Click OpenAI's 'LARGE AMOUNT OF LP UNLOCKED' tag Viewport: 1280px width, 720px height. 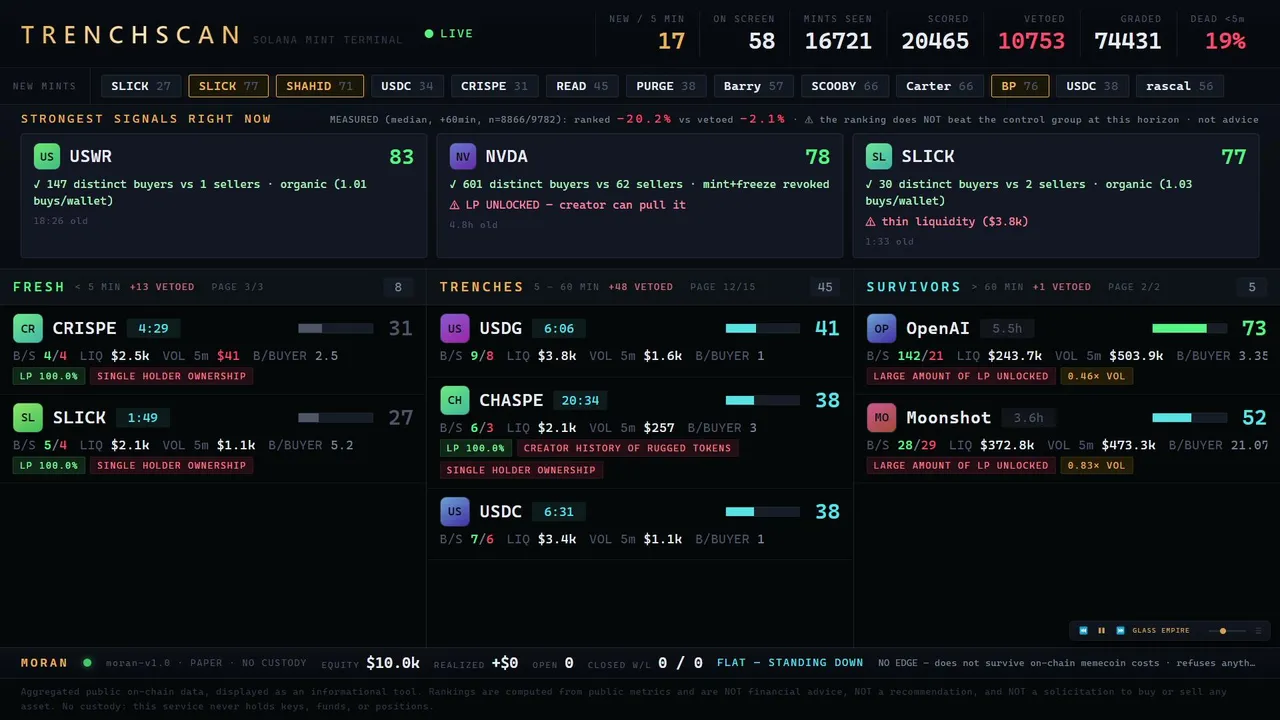click(x=961, y=376)
